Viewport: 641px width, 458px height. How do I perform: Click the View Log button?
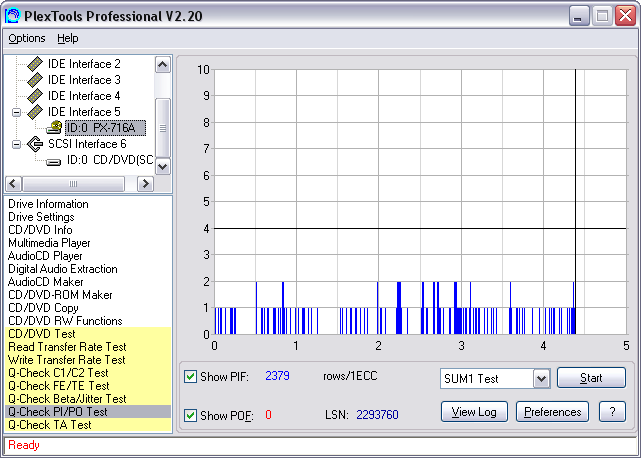[x=474, y=412]
